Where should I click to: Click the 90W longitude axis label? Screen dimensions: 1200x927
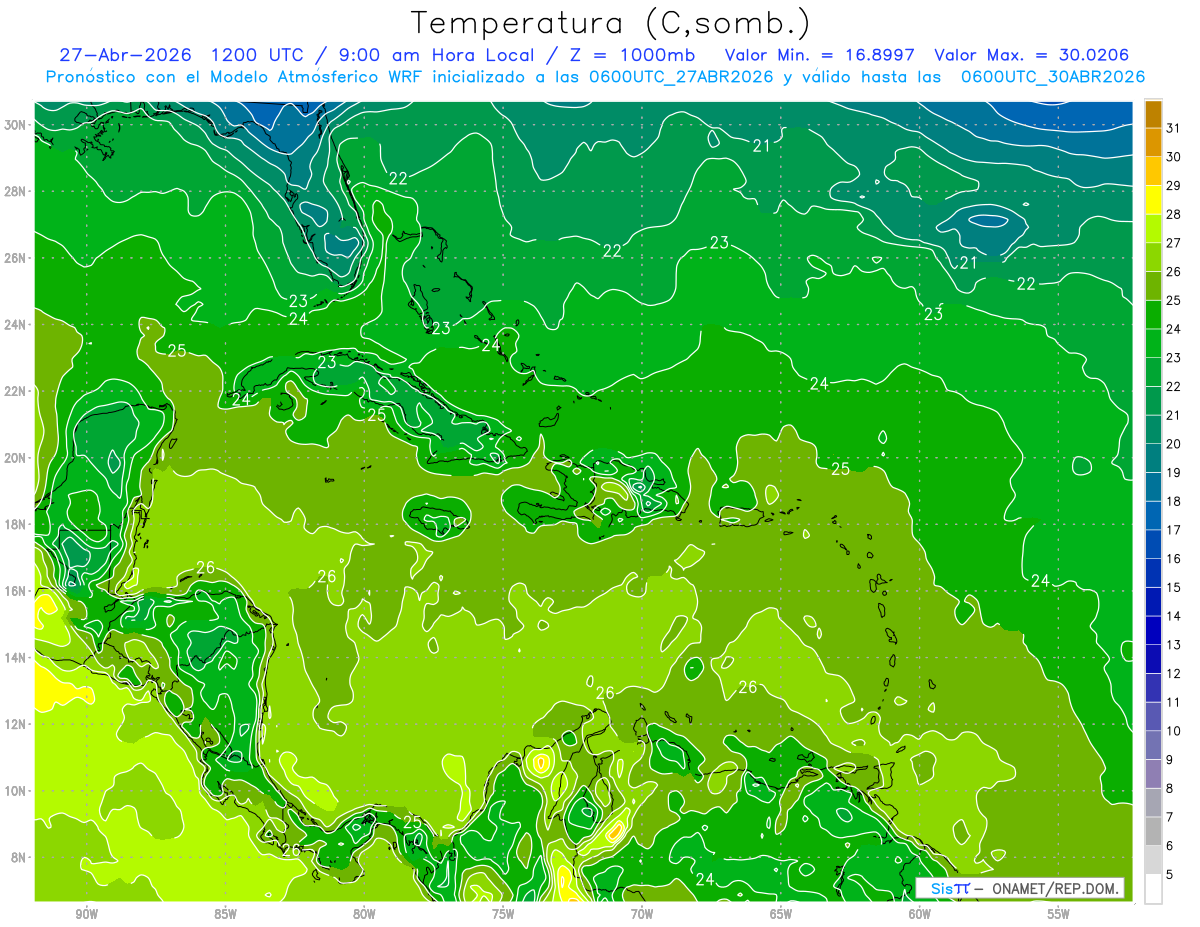point(86,914)
